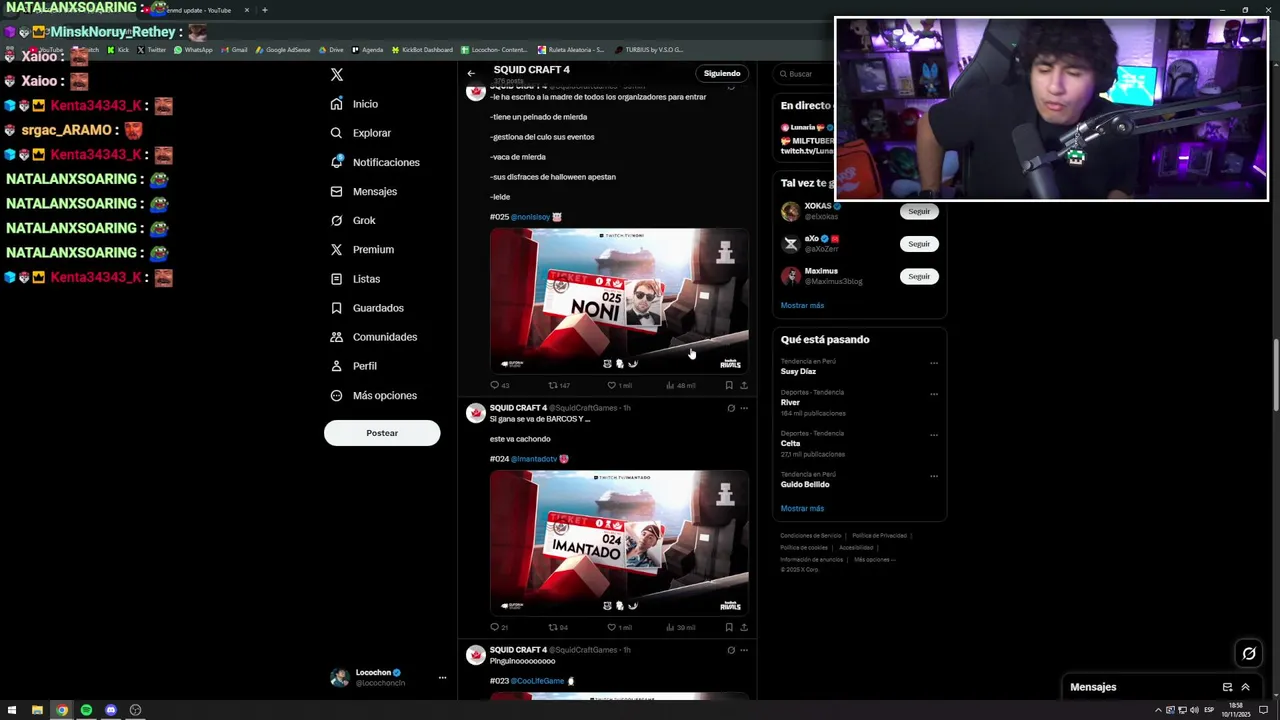View analytics of #024 Imantado post
Viewport: 1280px width, 720px height.
[x=680, y=627]
